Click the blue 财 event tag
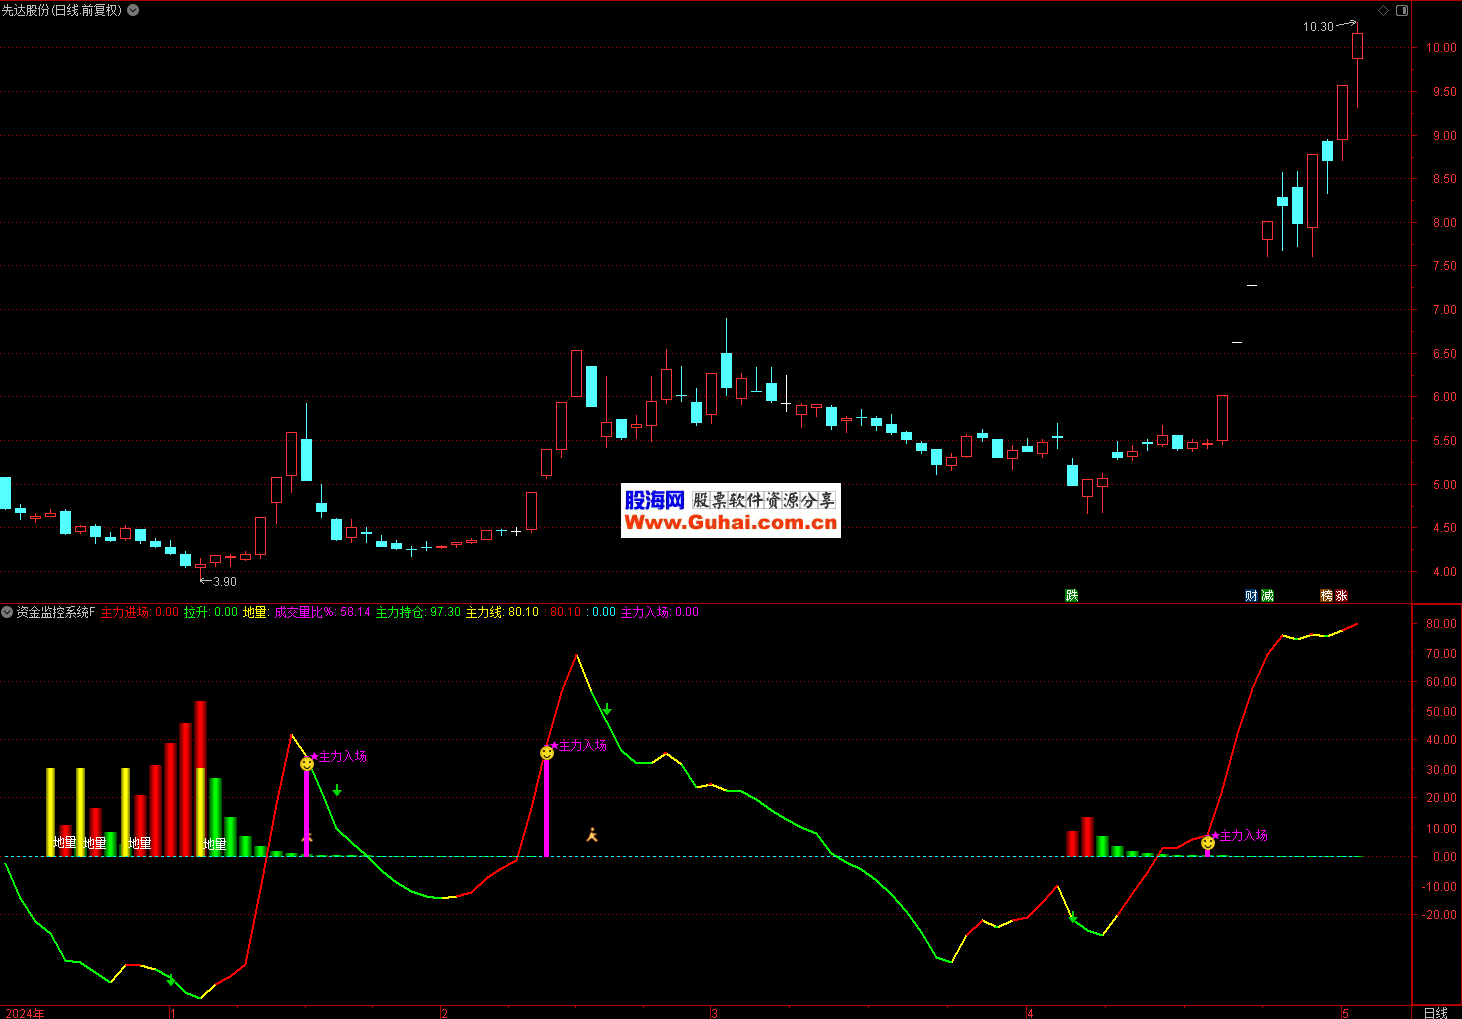 click(1251, 595)
